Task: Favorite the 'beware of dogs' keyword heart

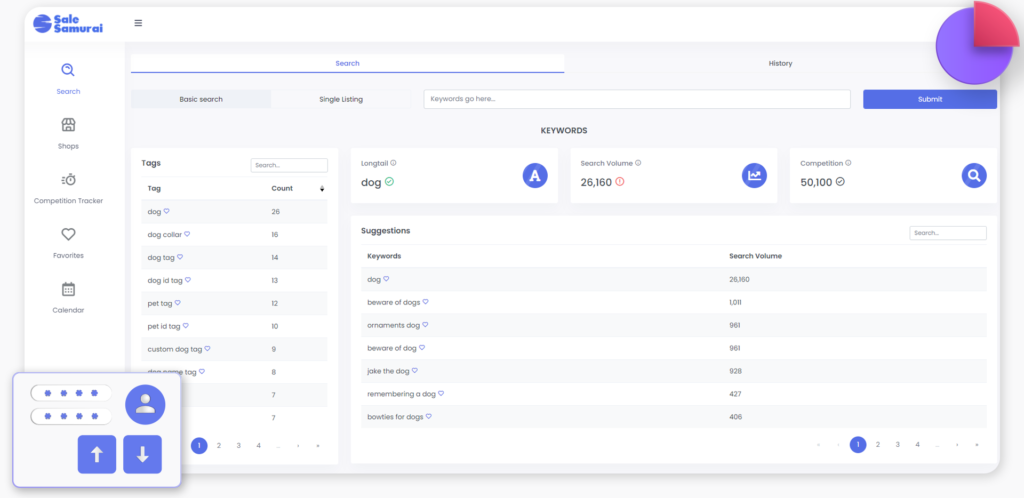Action: pyautogui.click(x=425, y=301)
